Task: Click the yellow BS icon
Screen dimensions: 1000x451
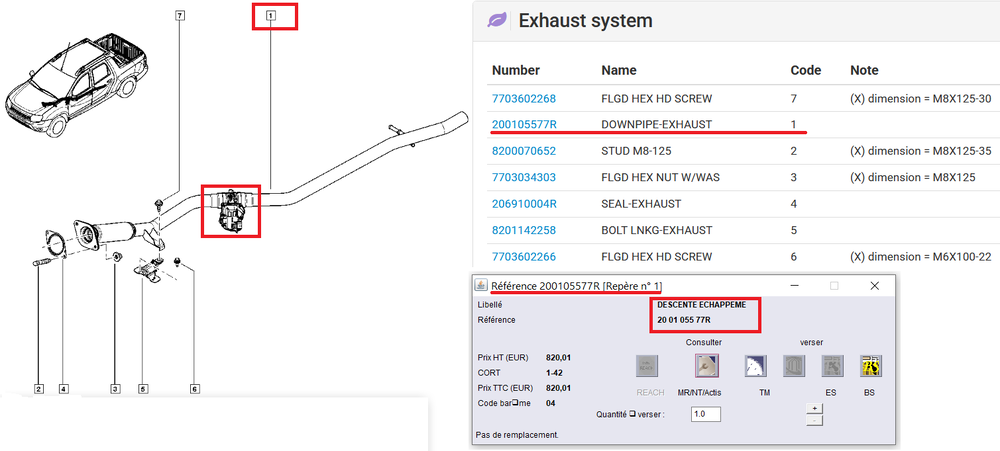Action: (x=870, y=367)
